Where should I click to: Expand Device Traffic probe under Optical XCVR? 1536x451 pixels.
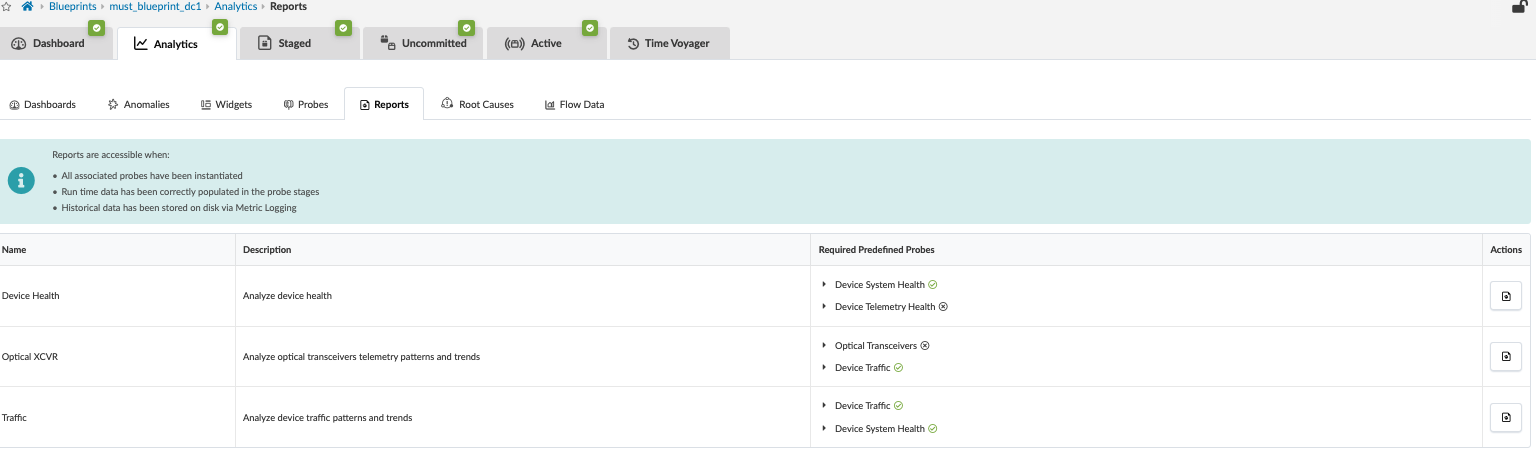(x=824, y=368)
